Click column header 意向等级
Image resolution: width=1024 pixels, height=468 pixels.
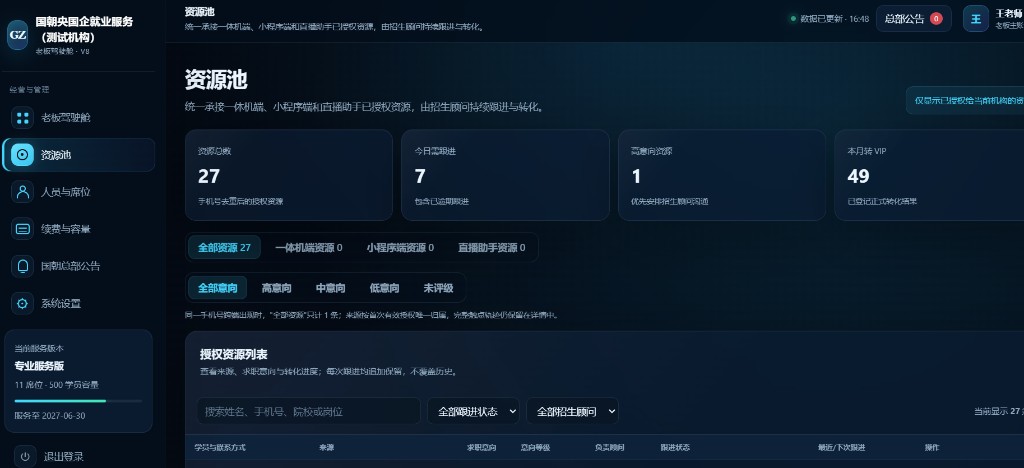click(536, 448)
